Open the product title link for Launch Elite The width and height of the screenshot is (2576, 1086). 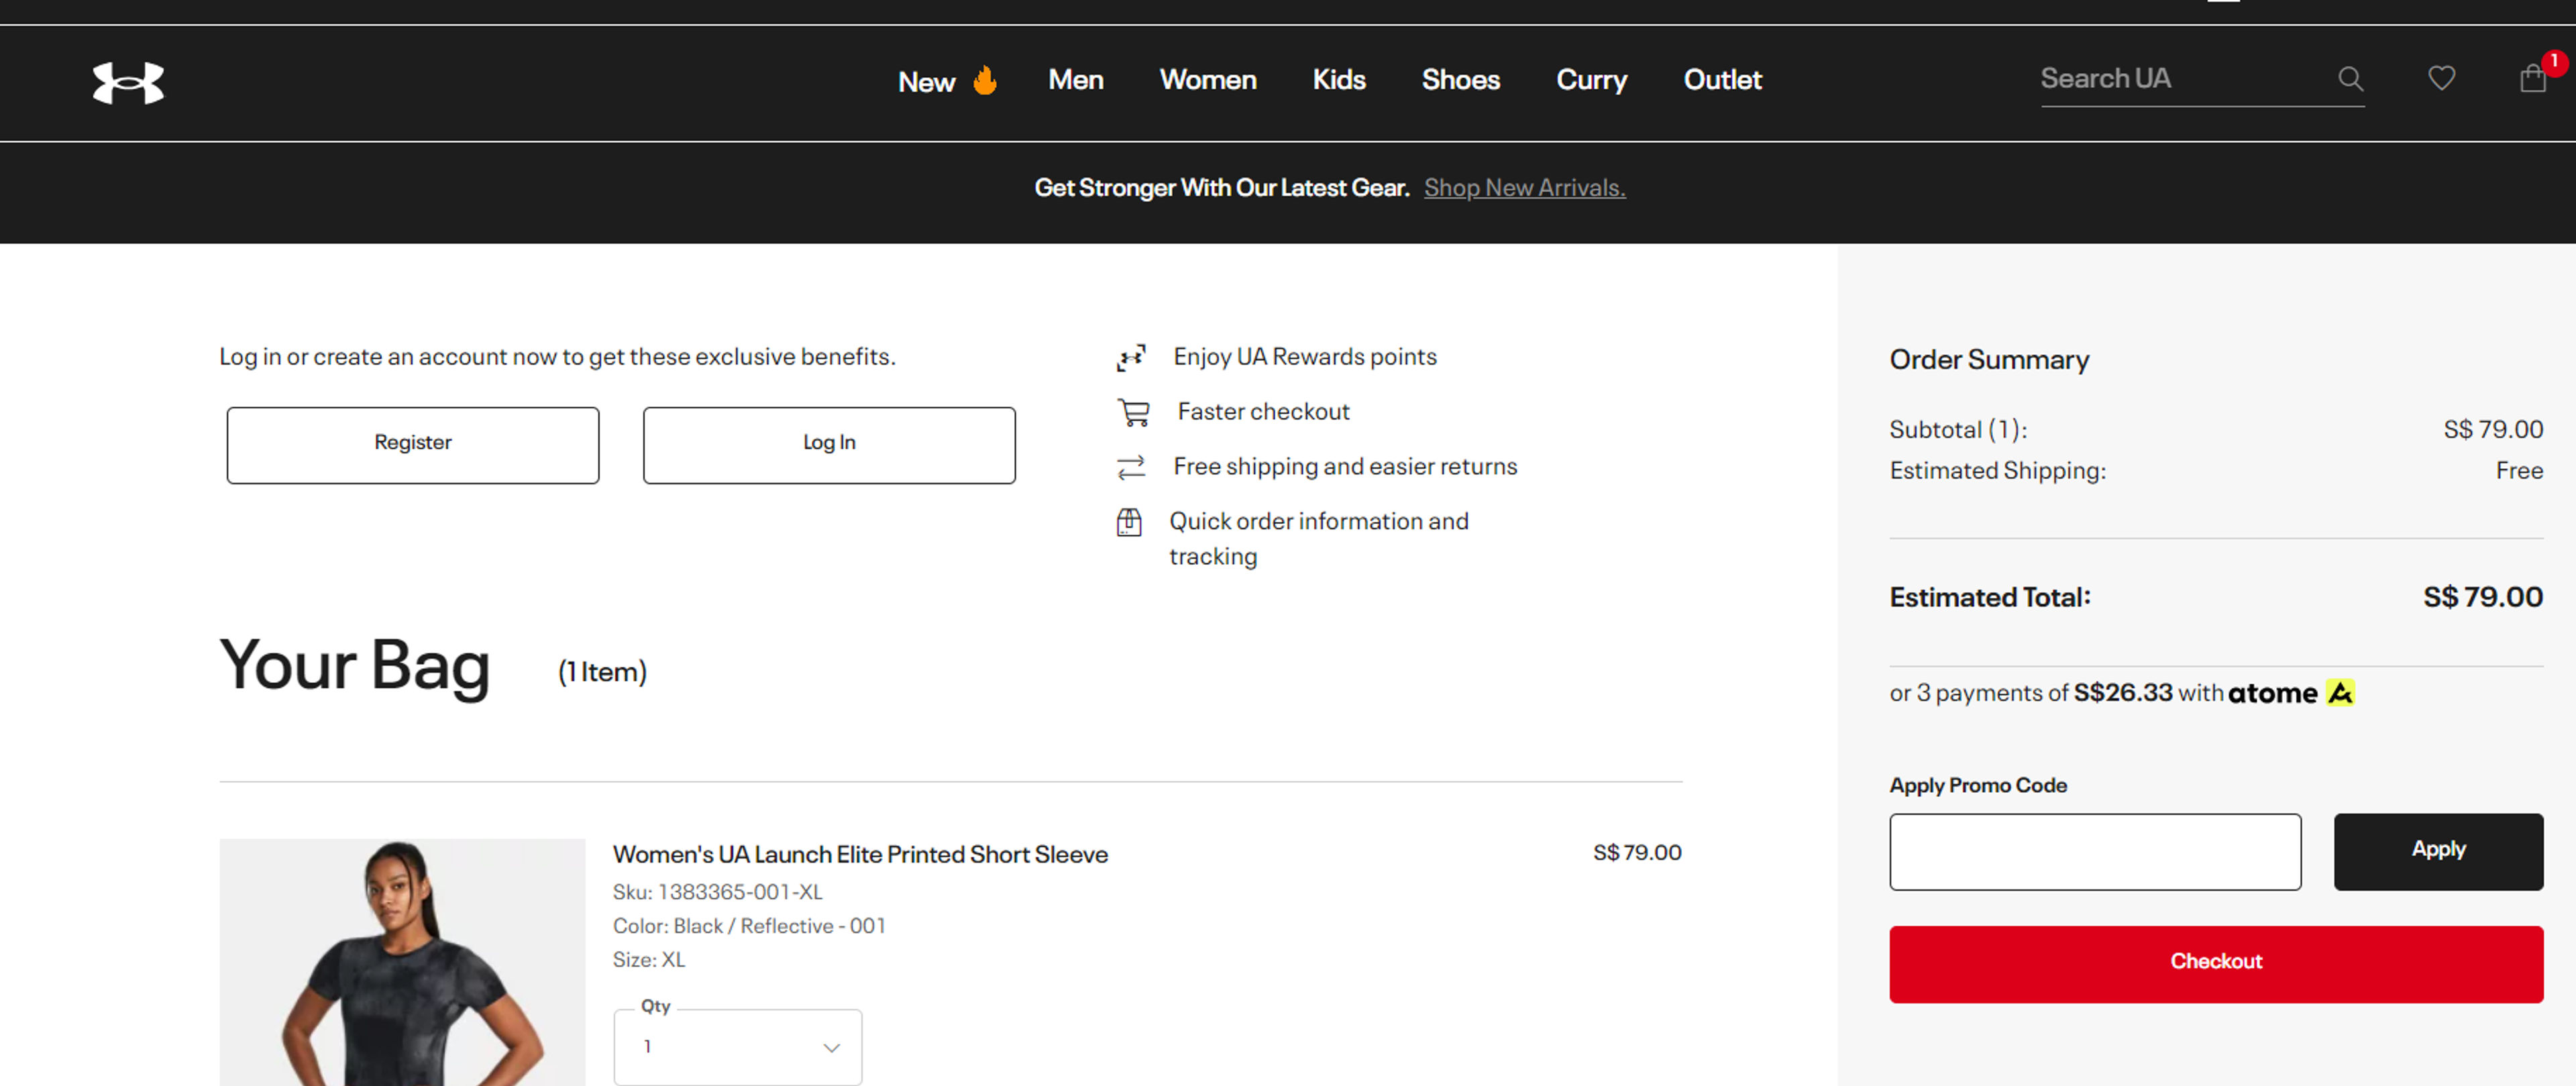860,854
